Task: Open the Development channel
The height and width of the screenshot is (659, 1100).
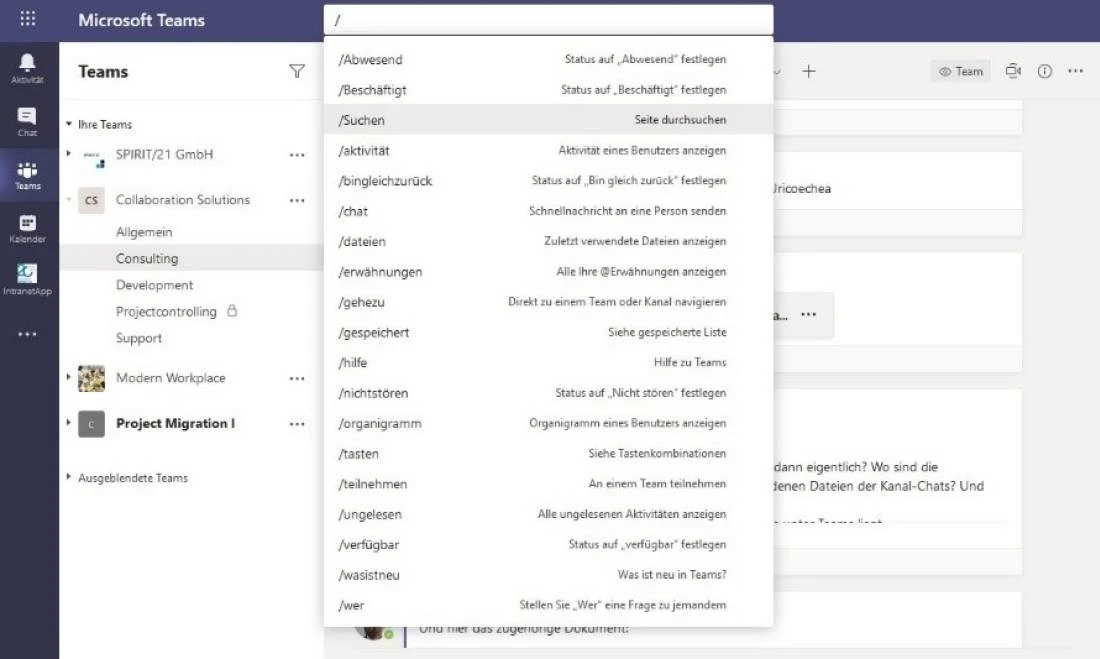Action: [x=154, y=285]
